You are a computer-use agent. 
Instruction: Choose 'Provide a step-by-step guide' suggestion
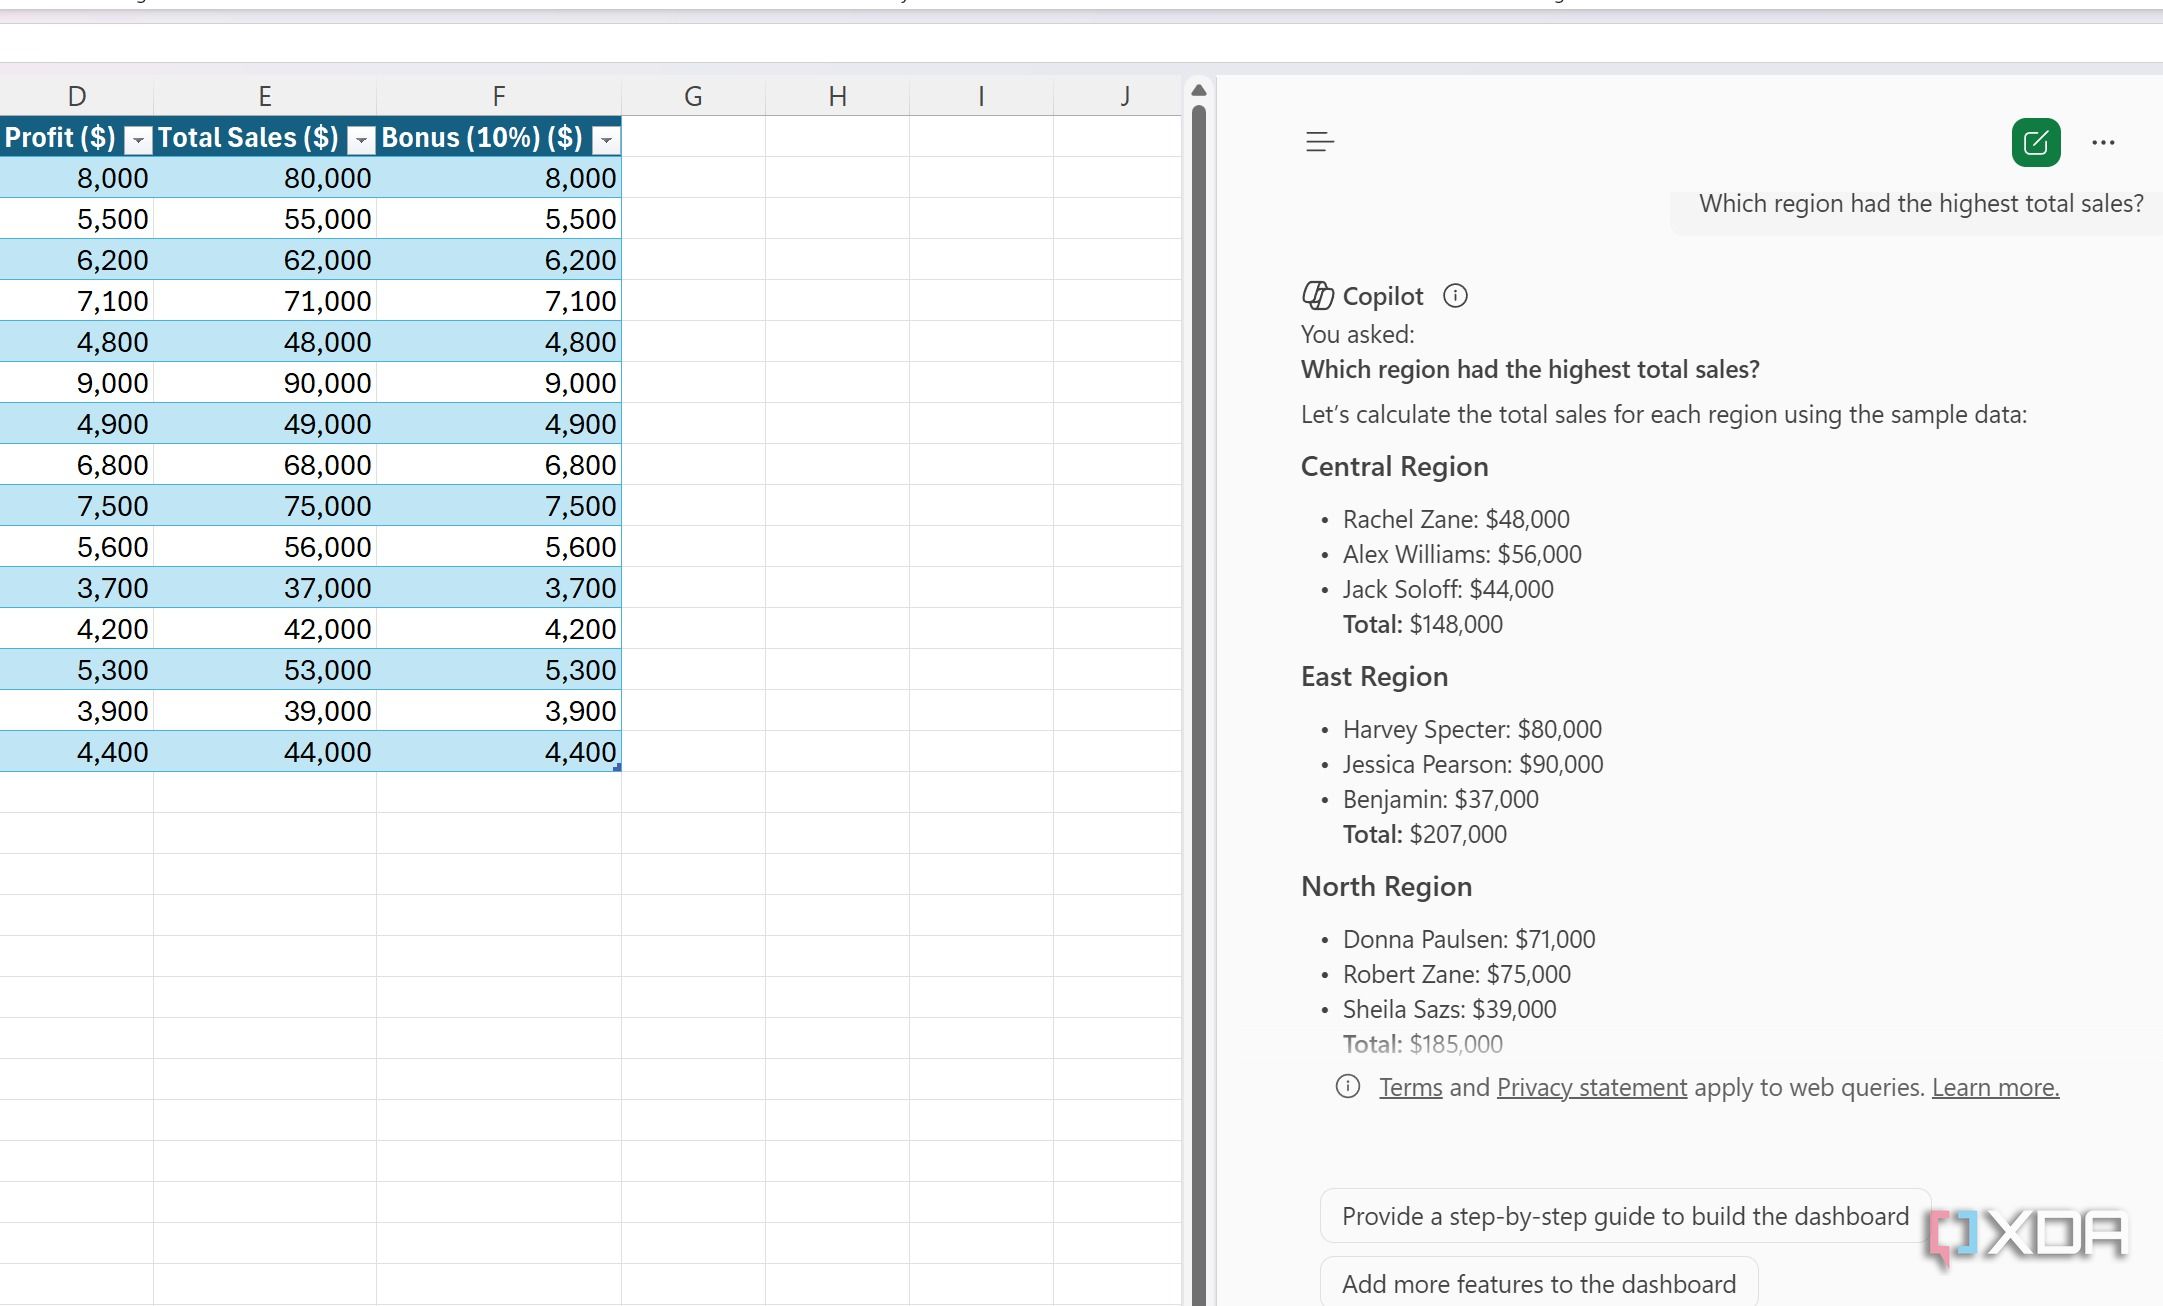pyautogui.click(x=1625, y=1216)
